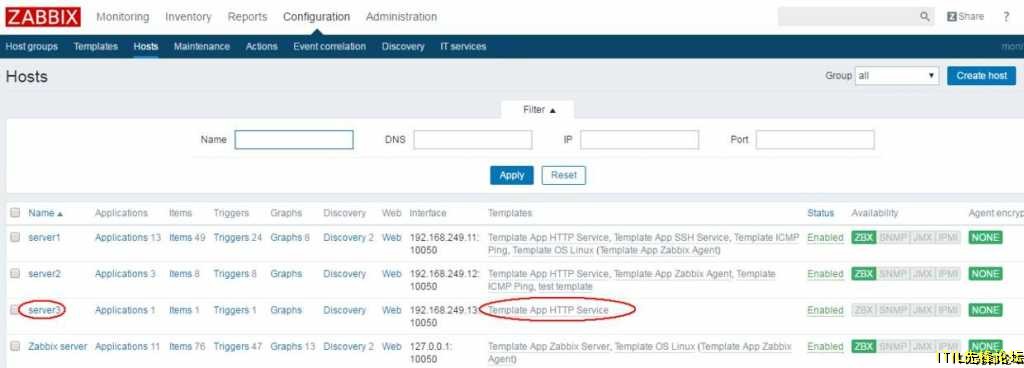Click ZBX availability badge for server2
This screenshot has height=368, width=1024.
(x=863, y=274)
